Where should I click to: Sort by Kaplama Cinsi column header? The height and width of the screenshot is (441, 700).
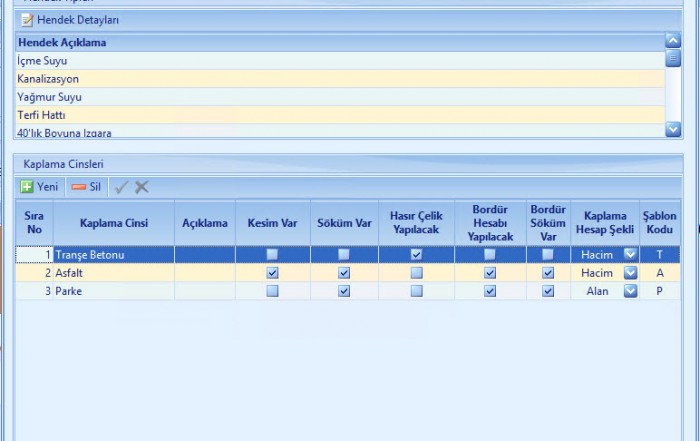pyautogui.click(x=114, y=223)
